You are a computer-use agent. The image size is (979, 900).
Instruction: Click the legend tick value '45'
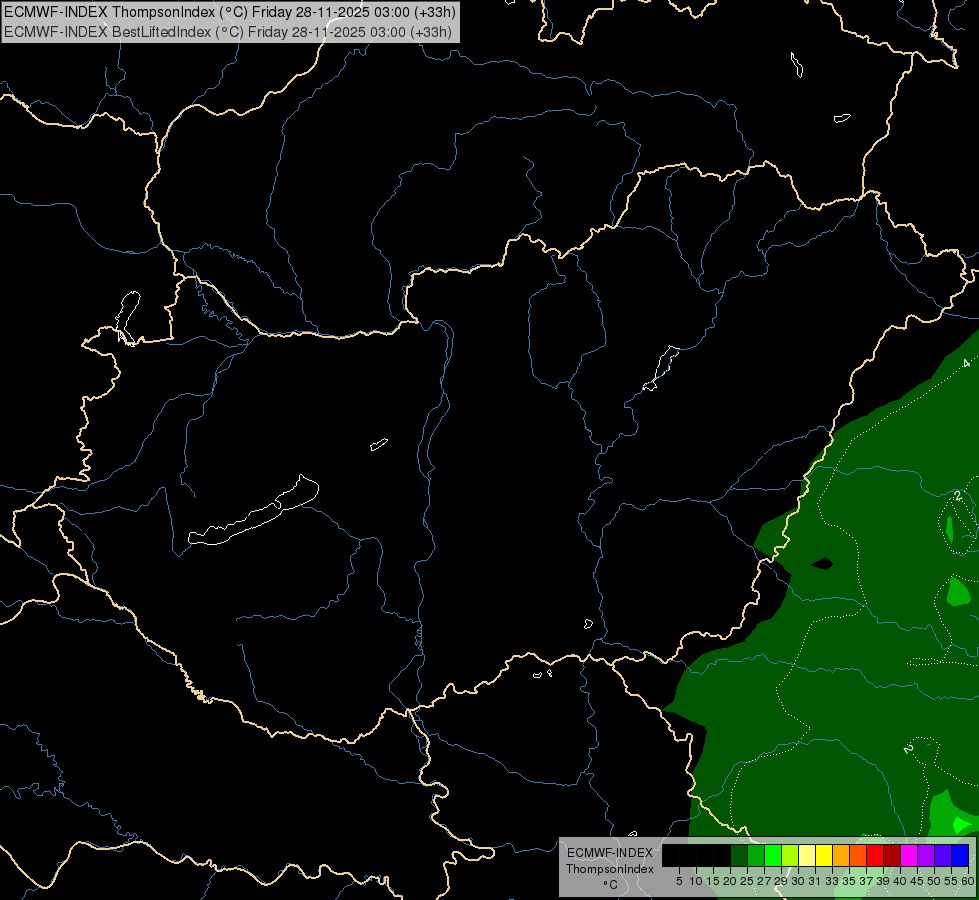[x=917, y=881]
